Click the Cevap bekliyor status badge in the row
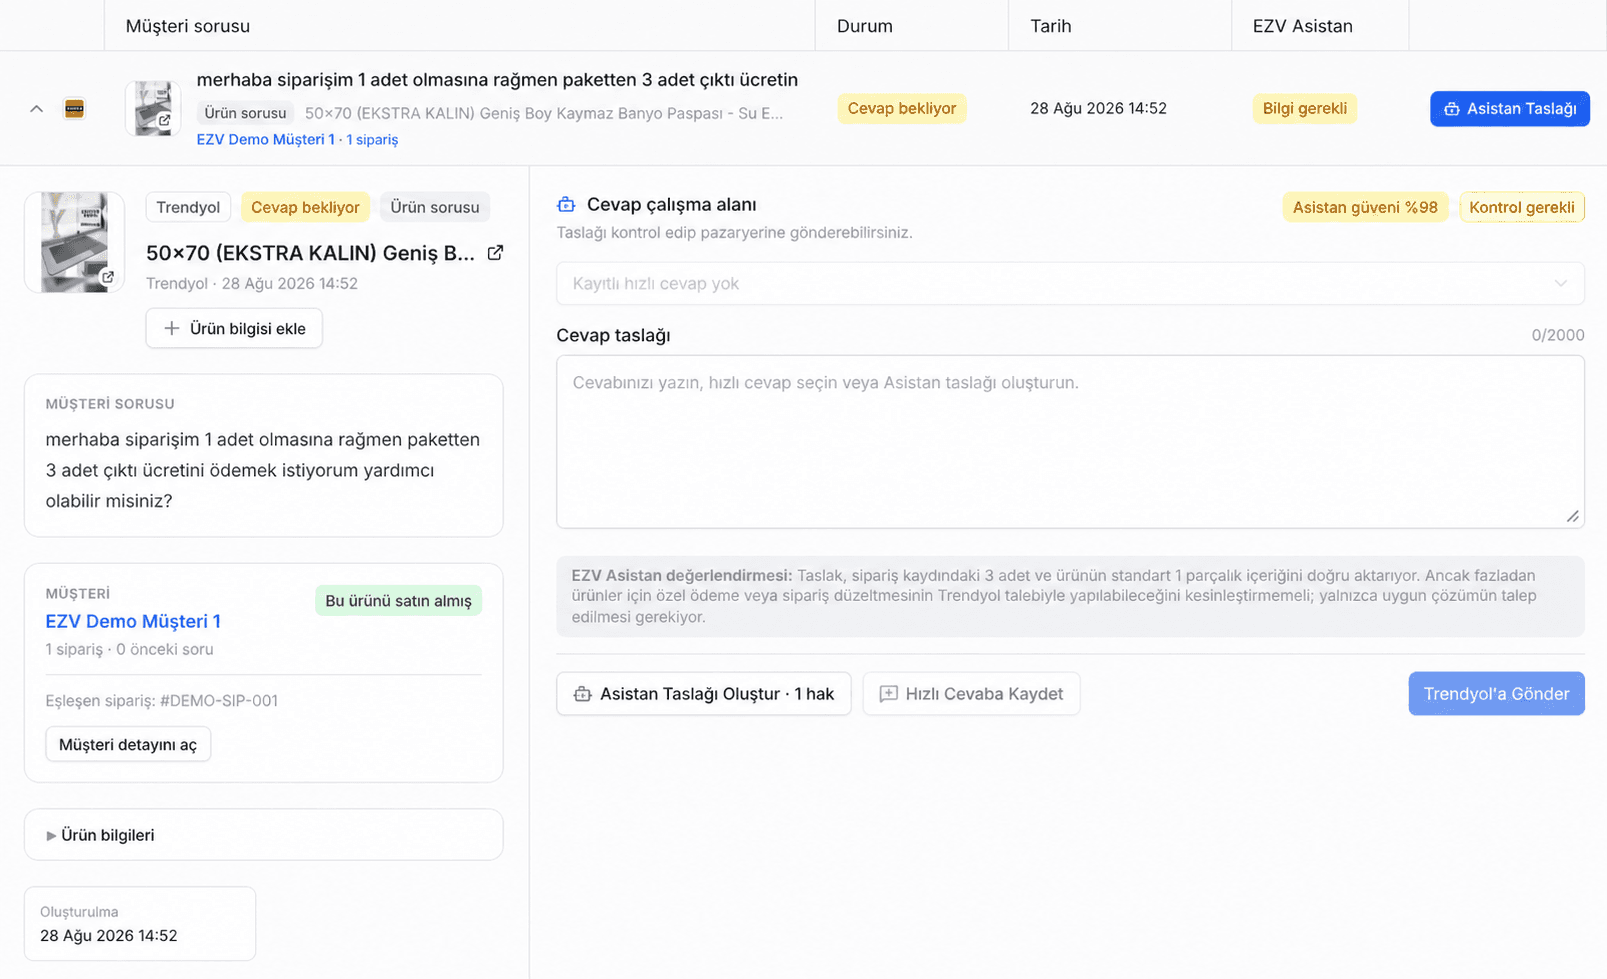Screen dimensions: 1607x979 click(901, 108)
